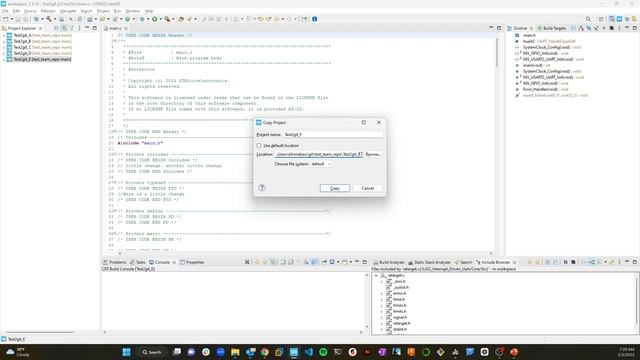This screenshot has width=640, height=360.
Task: Open the Project menu
Action: [x=103, y=11]
